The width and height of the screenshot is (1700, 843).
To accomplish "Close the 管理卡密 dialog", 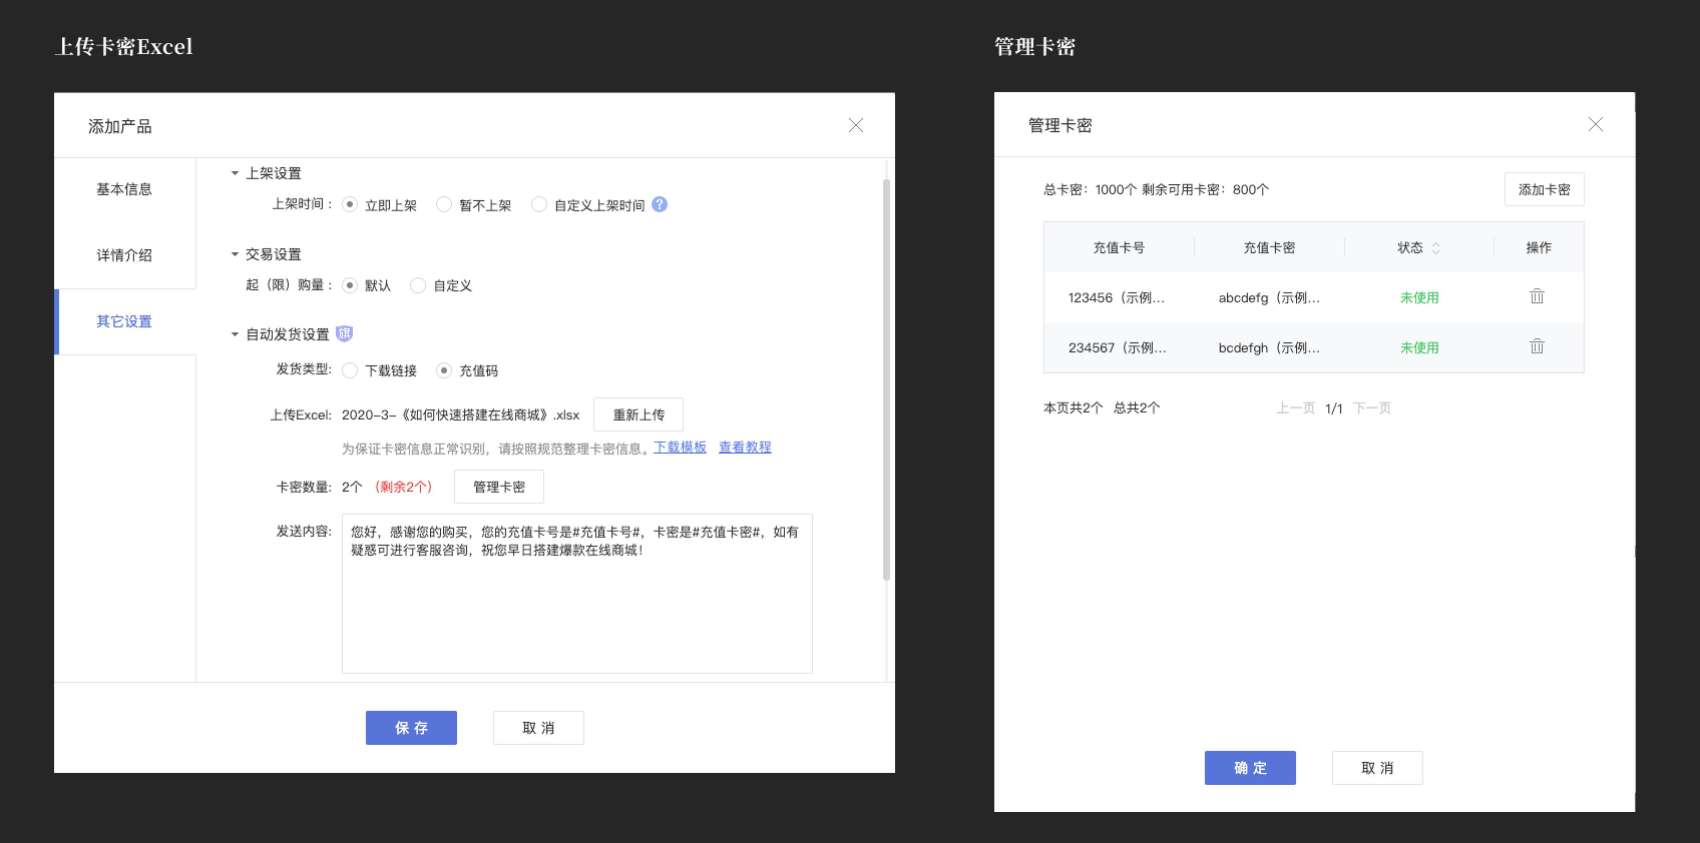I will point(1596,124).
